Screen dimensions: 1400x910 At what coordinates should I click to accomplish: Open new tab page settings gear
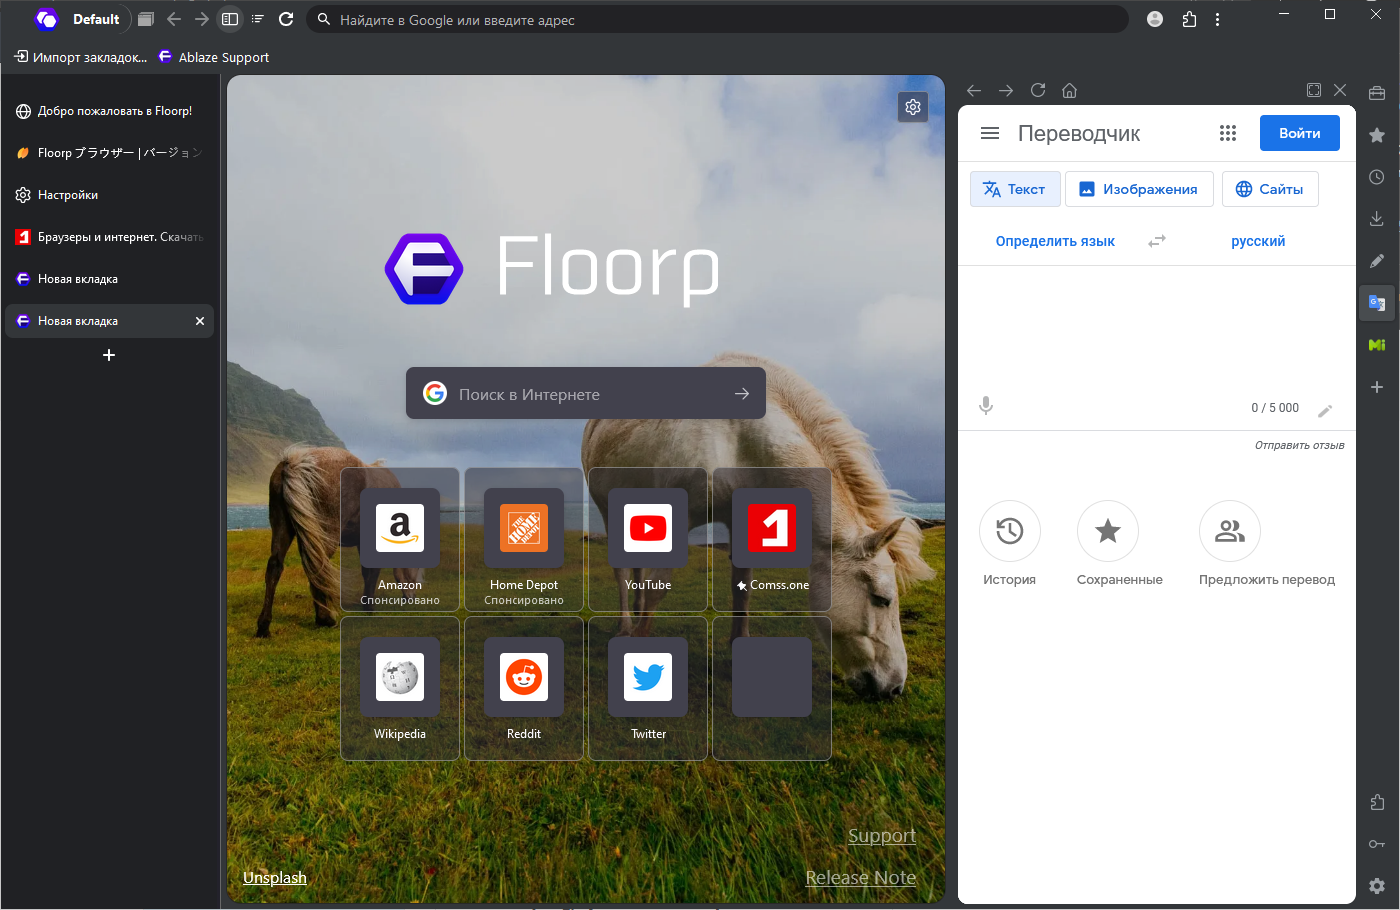pyautogui.click(x=913, y=107)
